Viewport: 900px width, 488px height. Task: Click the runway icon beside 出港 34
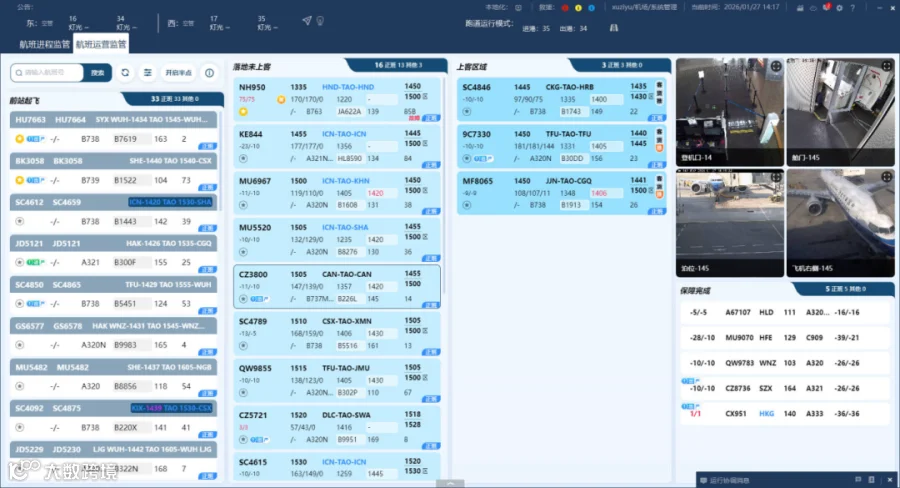(614, 28)
